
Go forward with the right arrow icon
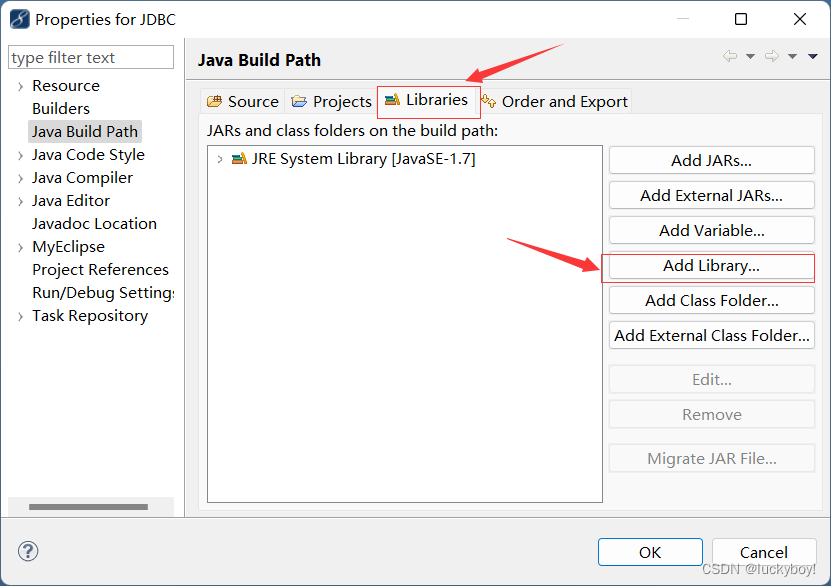click(772, 56)
